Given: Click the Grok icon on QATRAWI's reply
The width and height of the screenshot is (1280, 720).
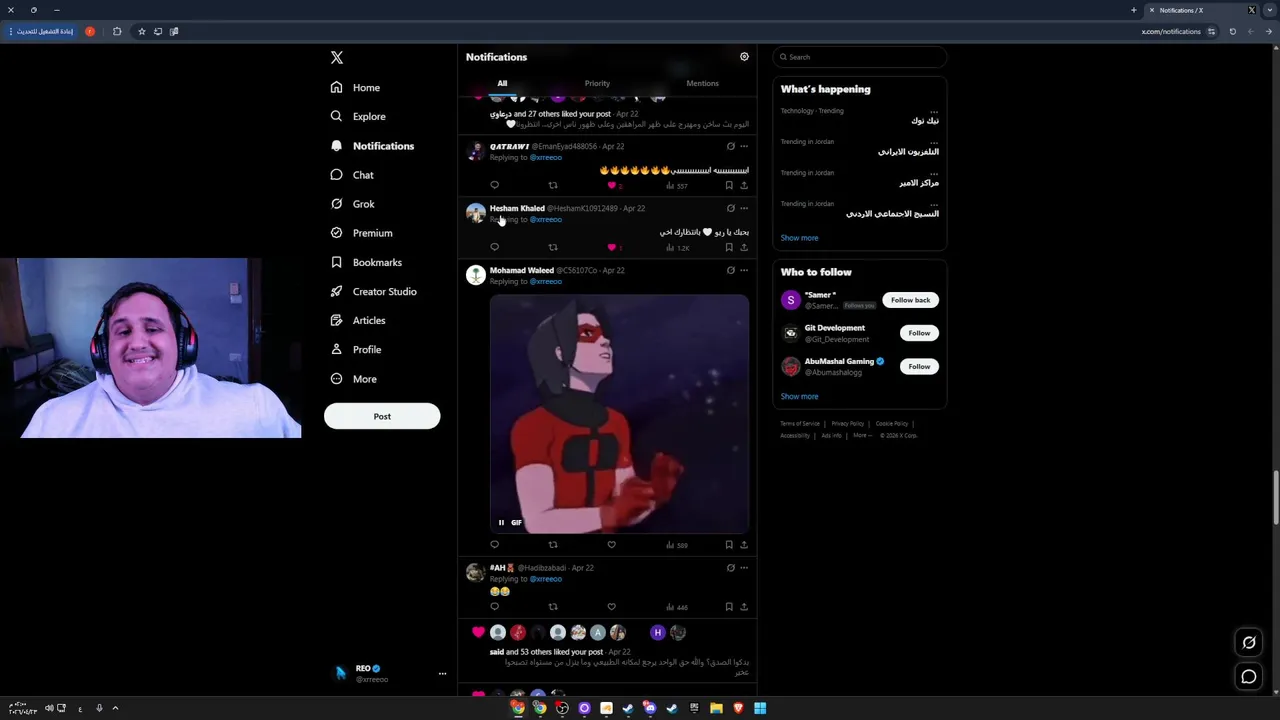Looking at the screenshot, I should coord(730,146).
